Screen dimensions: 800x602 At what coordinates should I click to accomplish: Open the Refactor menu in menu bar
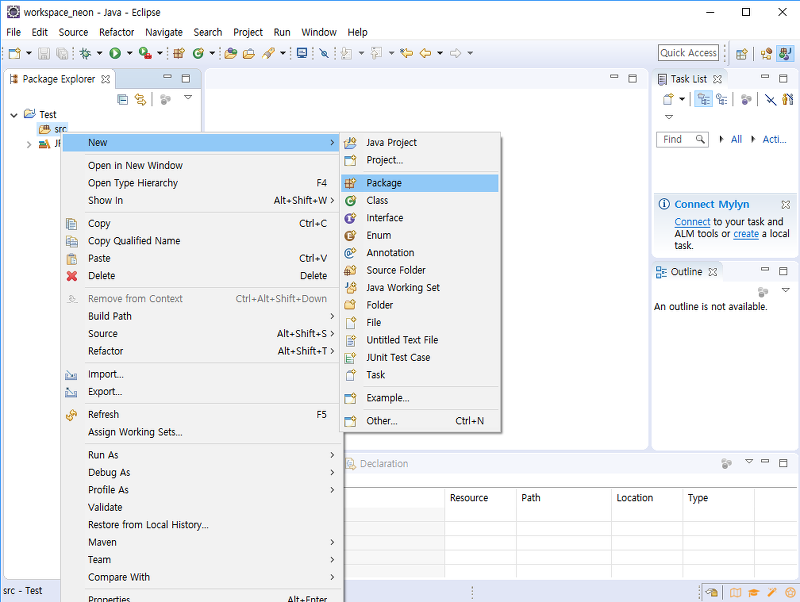116,32
